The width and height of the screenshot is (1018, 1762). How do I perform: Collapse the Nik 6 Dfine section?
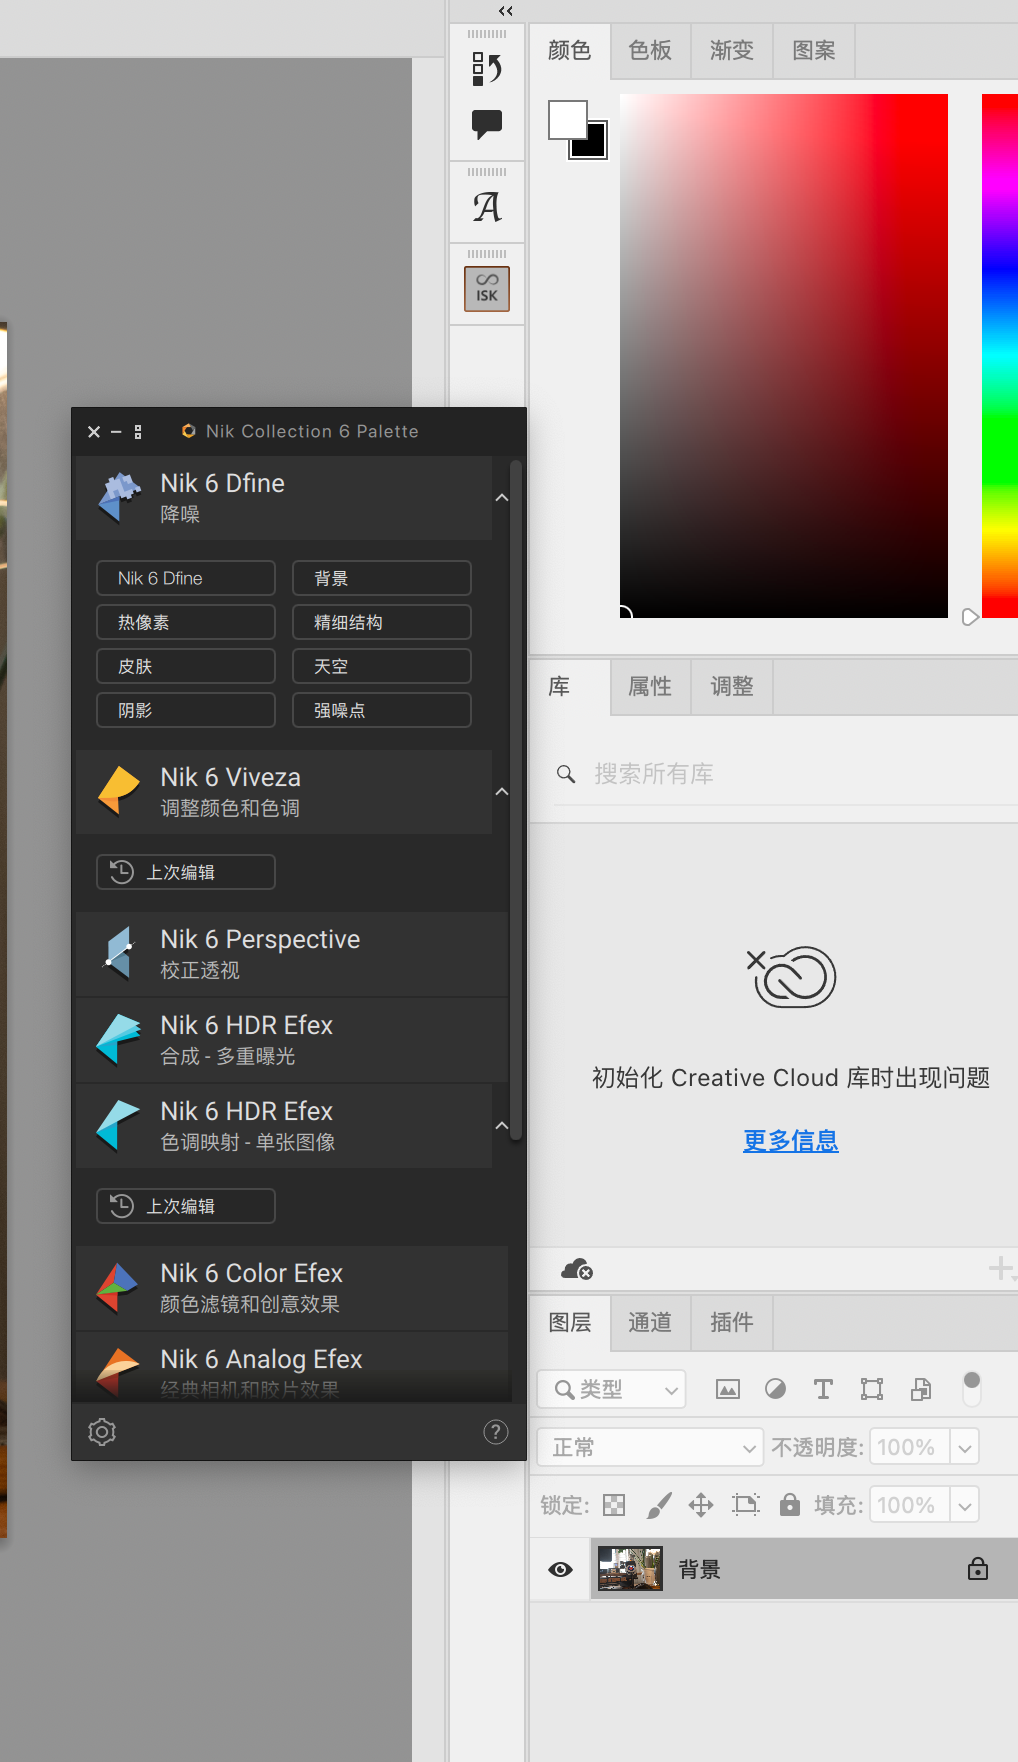[502, 498]
